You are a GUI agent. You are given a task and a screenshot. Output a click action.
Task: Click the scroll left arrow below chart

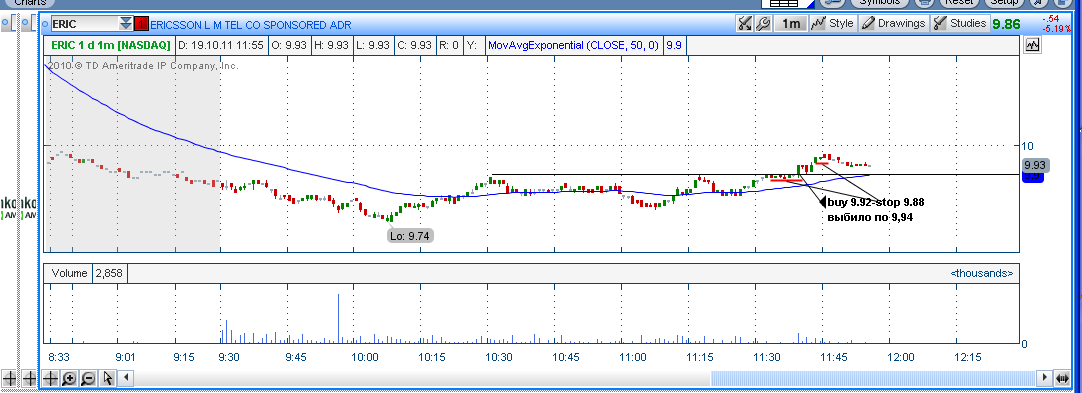[x=127, y=378]
